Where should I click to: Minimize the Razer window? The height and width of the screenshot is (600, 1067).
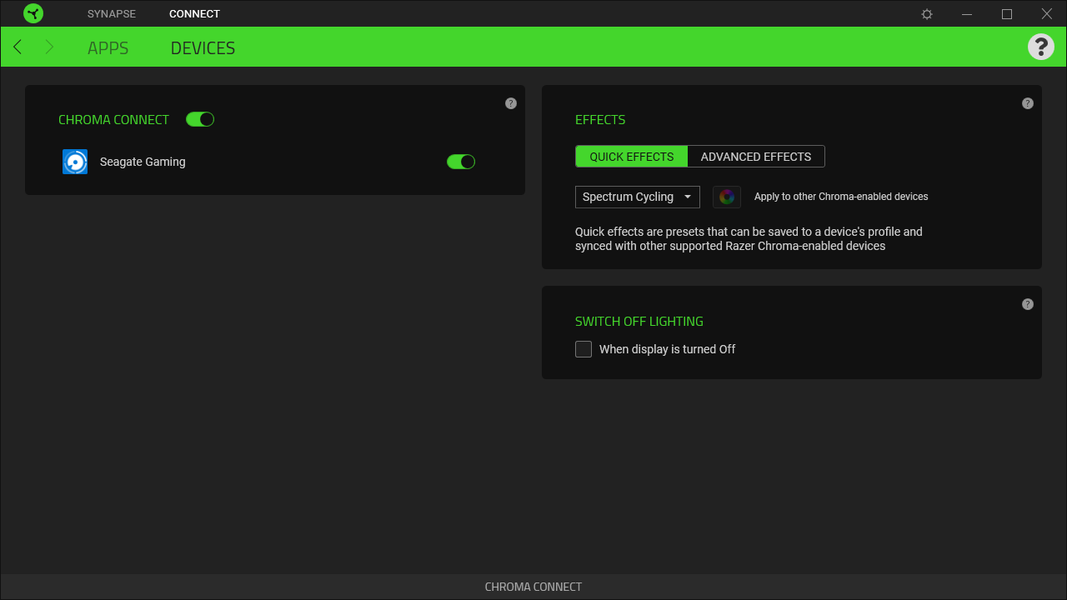pyautogui.click(x=967, y=14)
